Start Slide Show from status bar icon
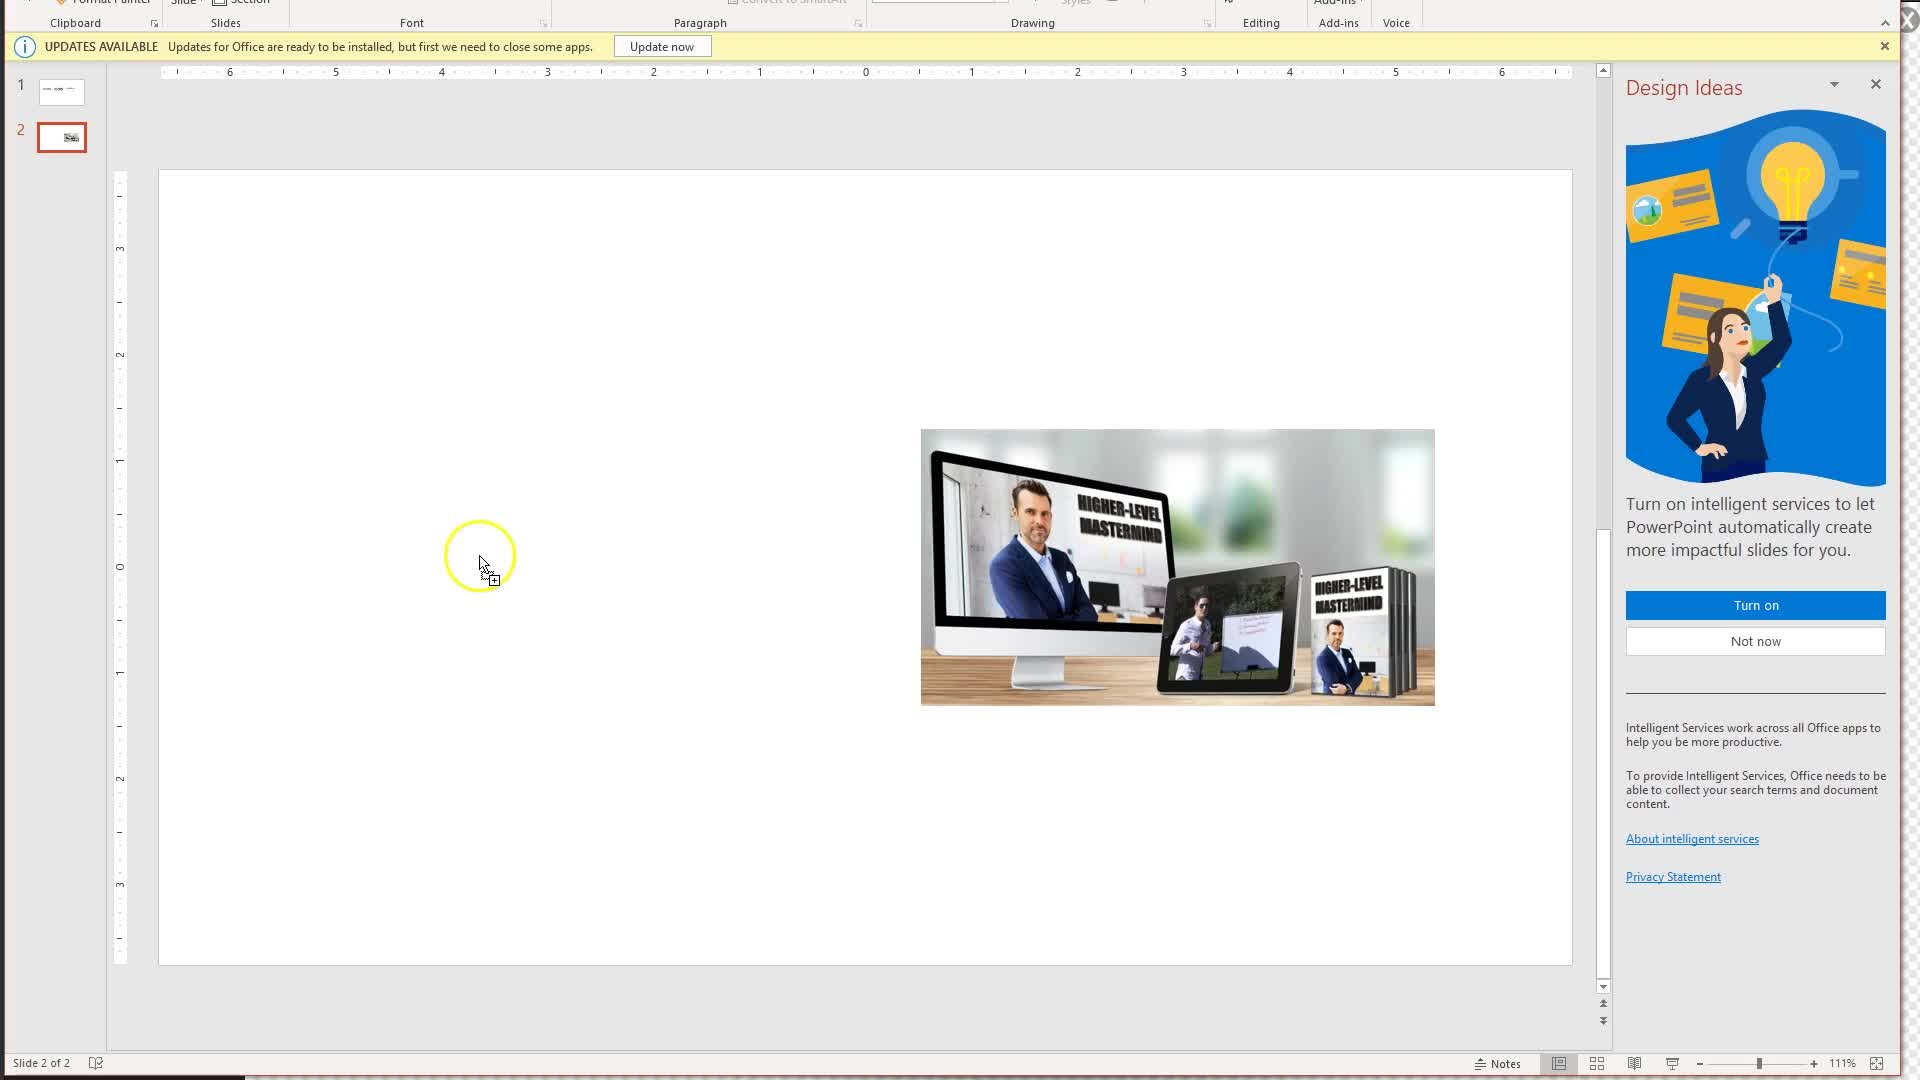This screenshot has height=1080, width=1920. tap(1672, 1064)
